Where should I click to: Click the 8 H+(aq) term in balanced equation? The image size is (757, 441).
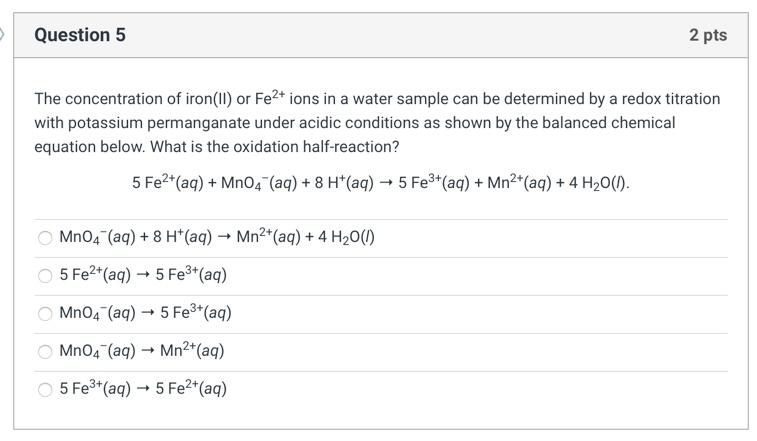[344, 183]
